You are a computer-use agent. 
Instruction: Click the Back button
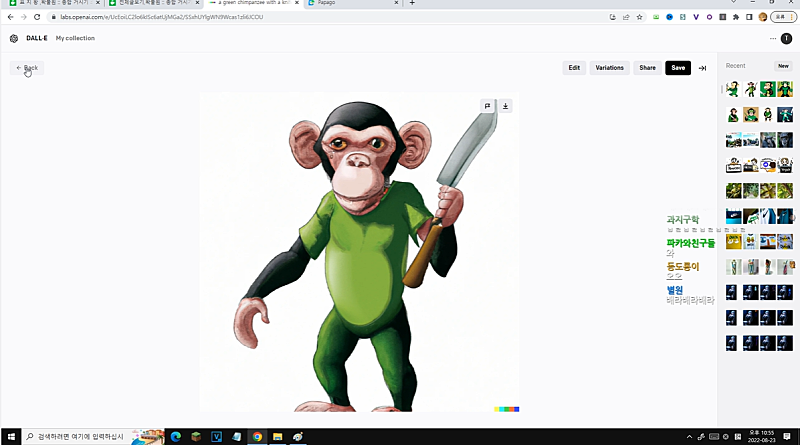[x=27, y=68]
